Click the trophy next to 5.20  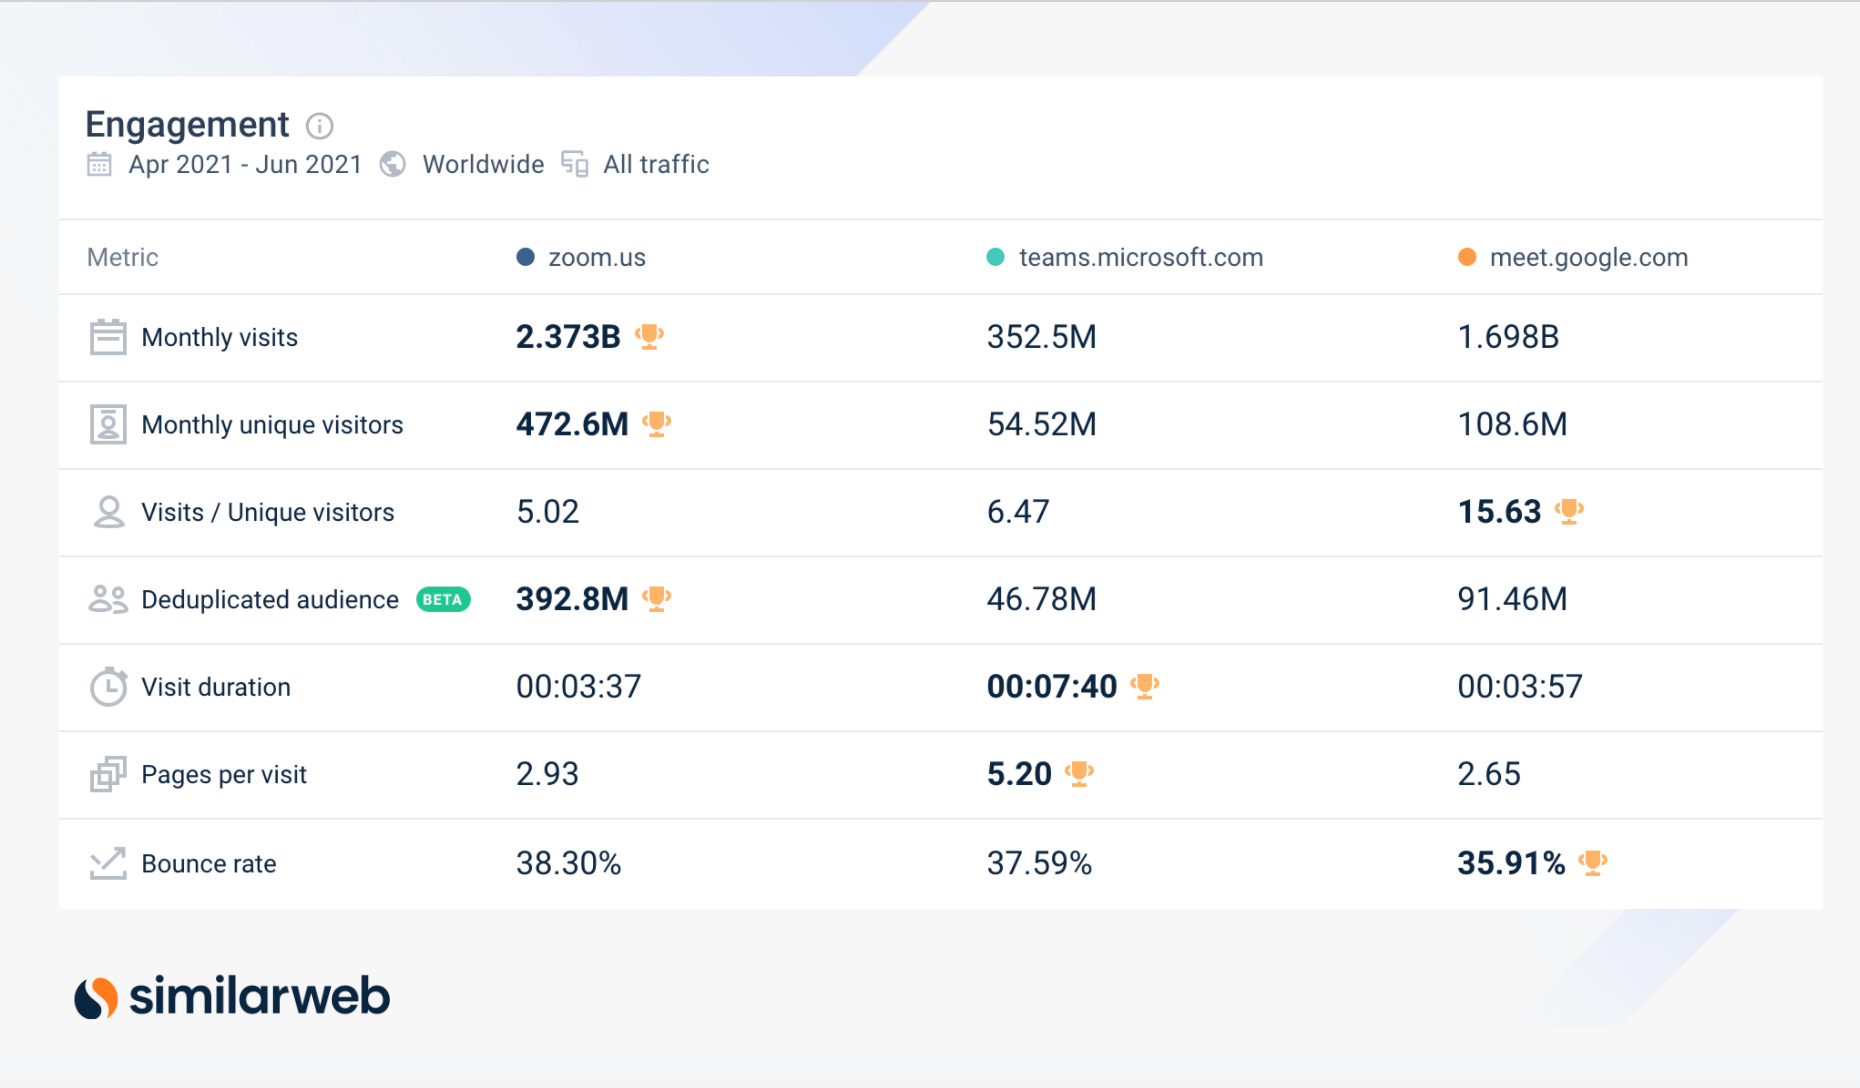1080,773
